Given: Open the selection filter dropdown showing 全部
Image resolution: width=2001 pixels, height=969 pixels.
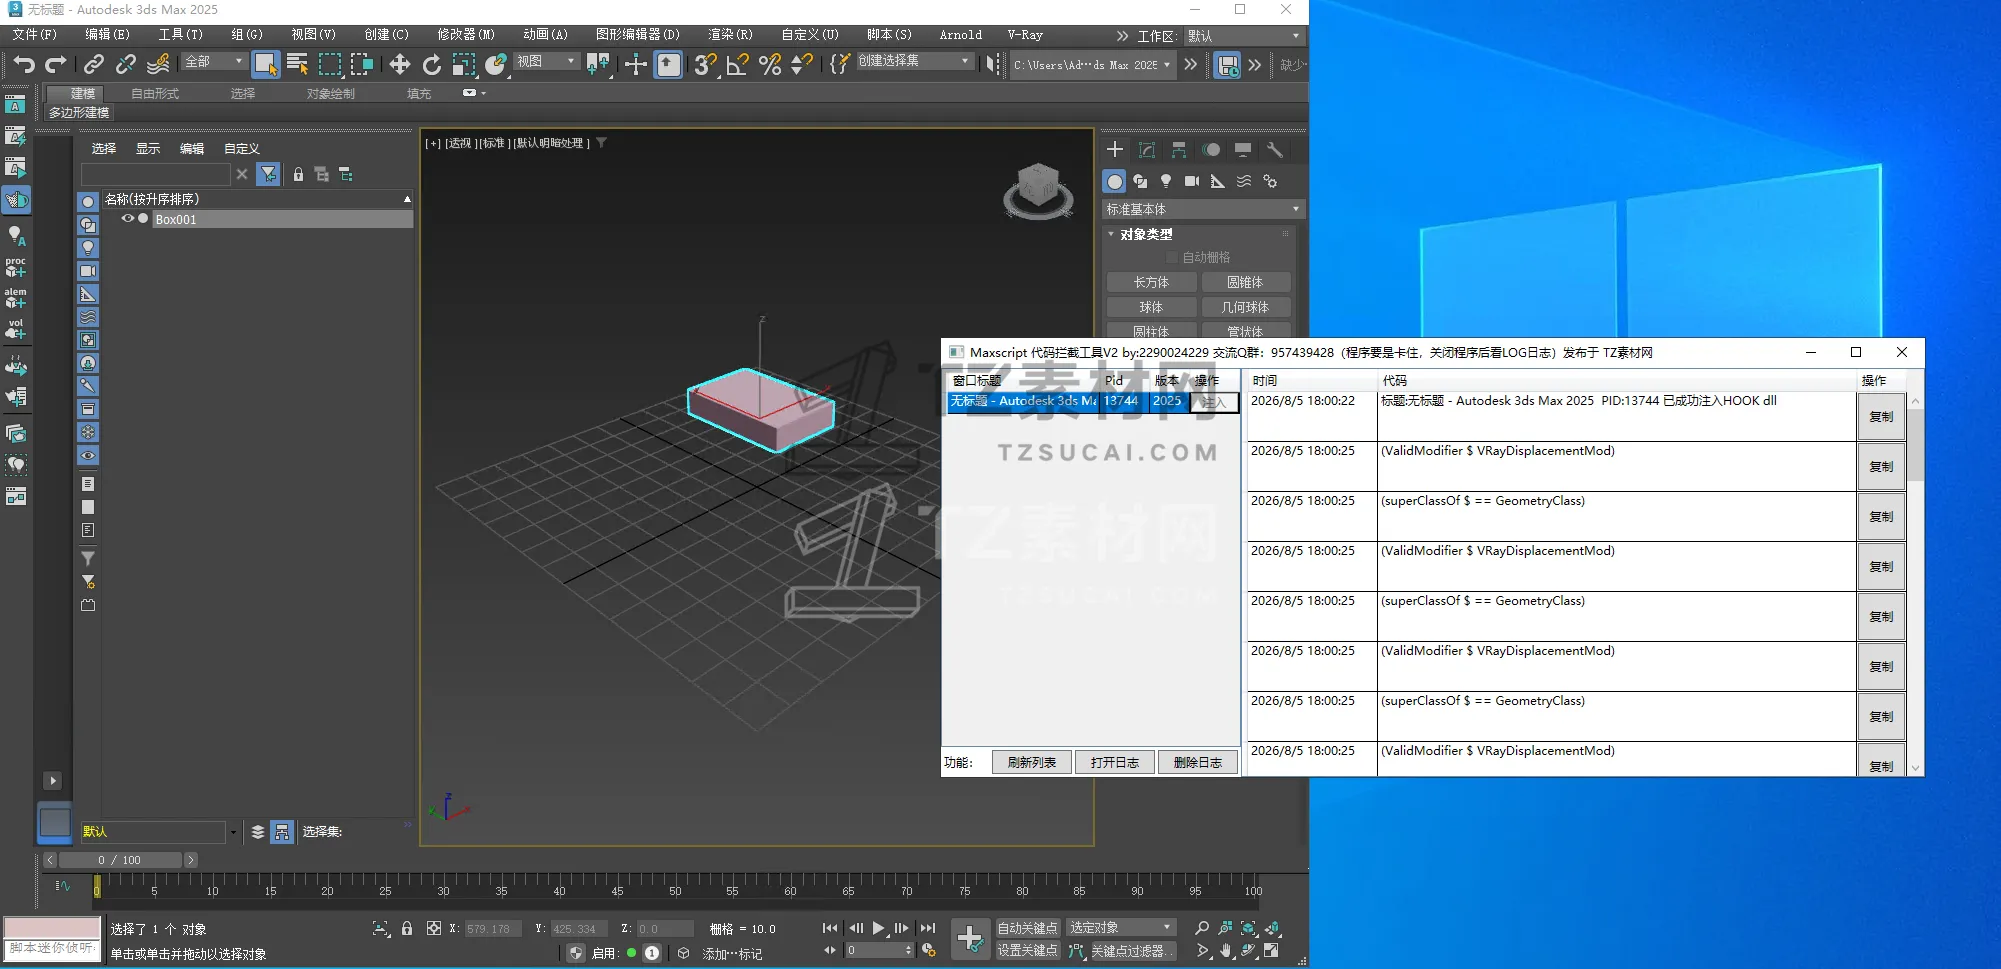Looking at the screenshot, I should click(213, 62).
